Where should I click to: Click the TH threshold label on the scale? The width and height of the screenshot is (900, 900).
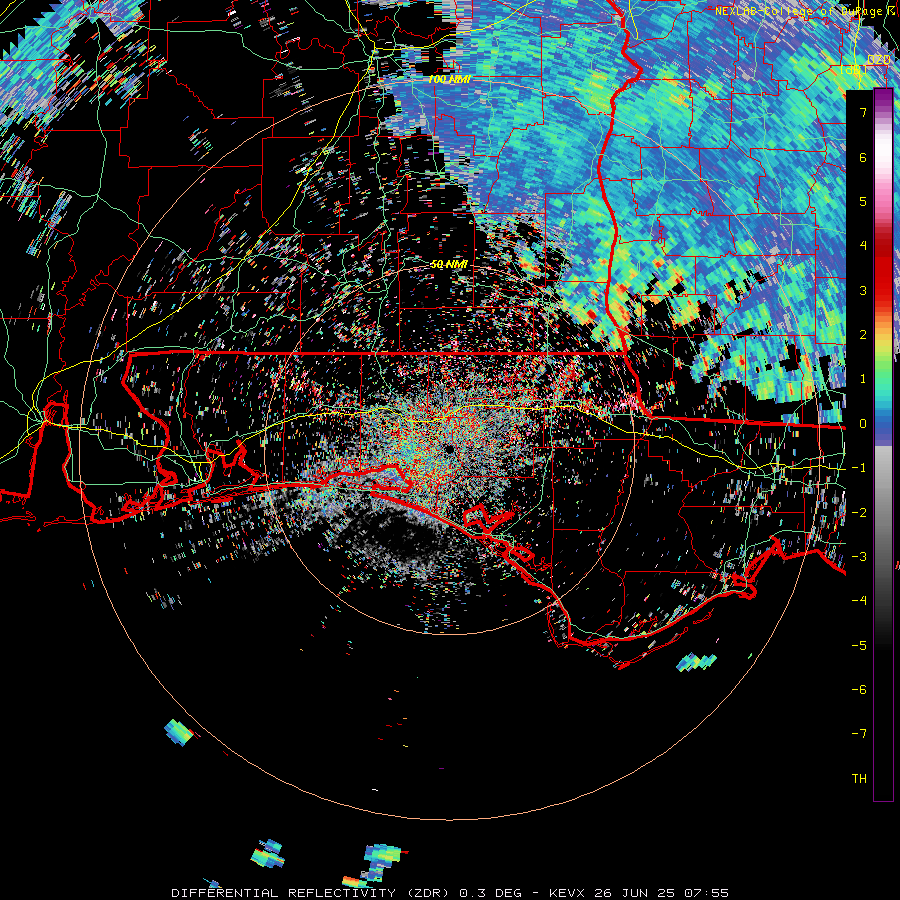(859, 779)
